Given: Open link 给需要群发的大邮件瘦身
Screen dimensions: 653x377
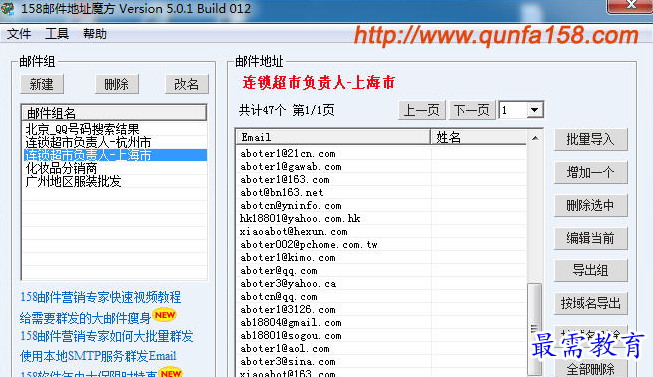Looking at the screenshot, I should (x=85, y=318).
